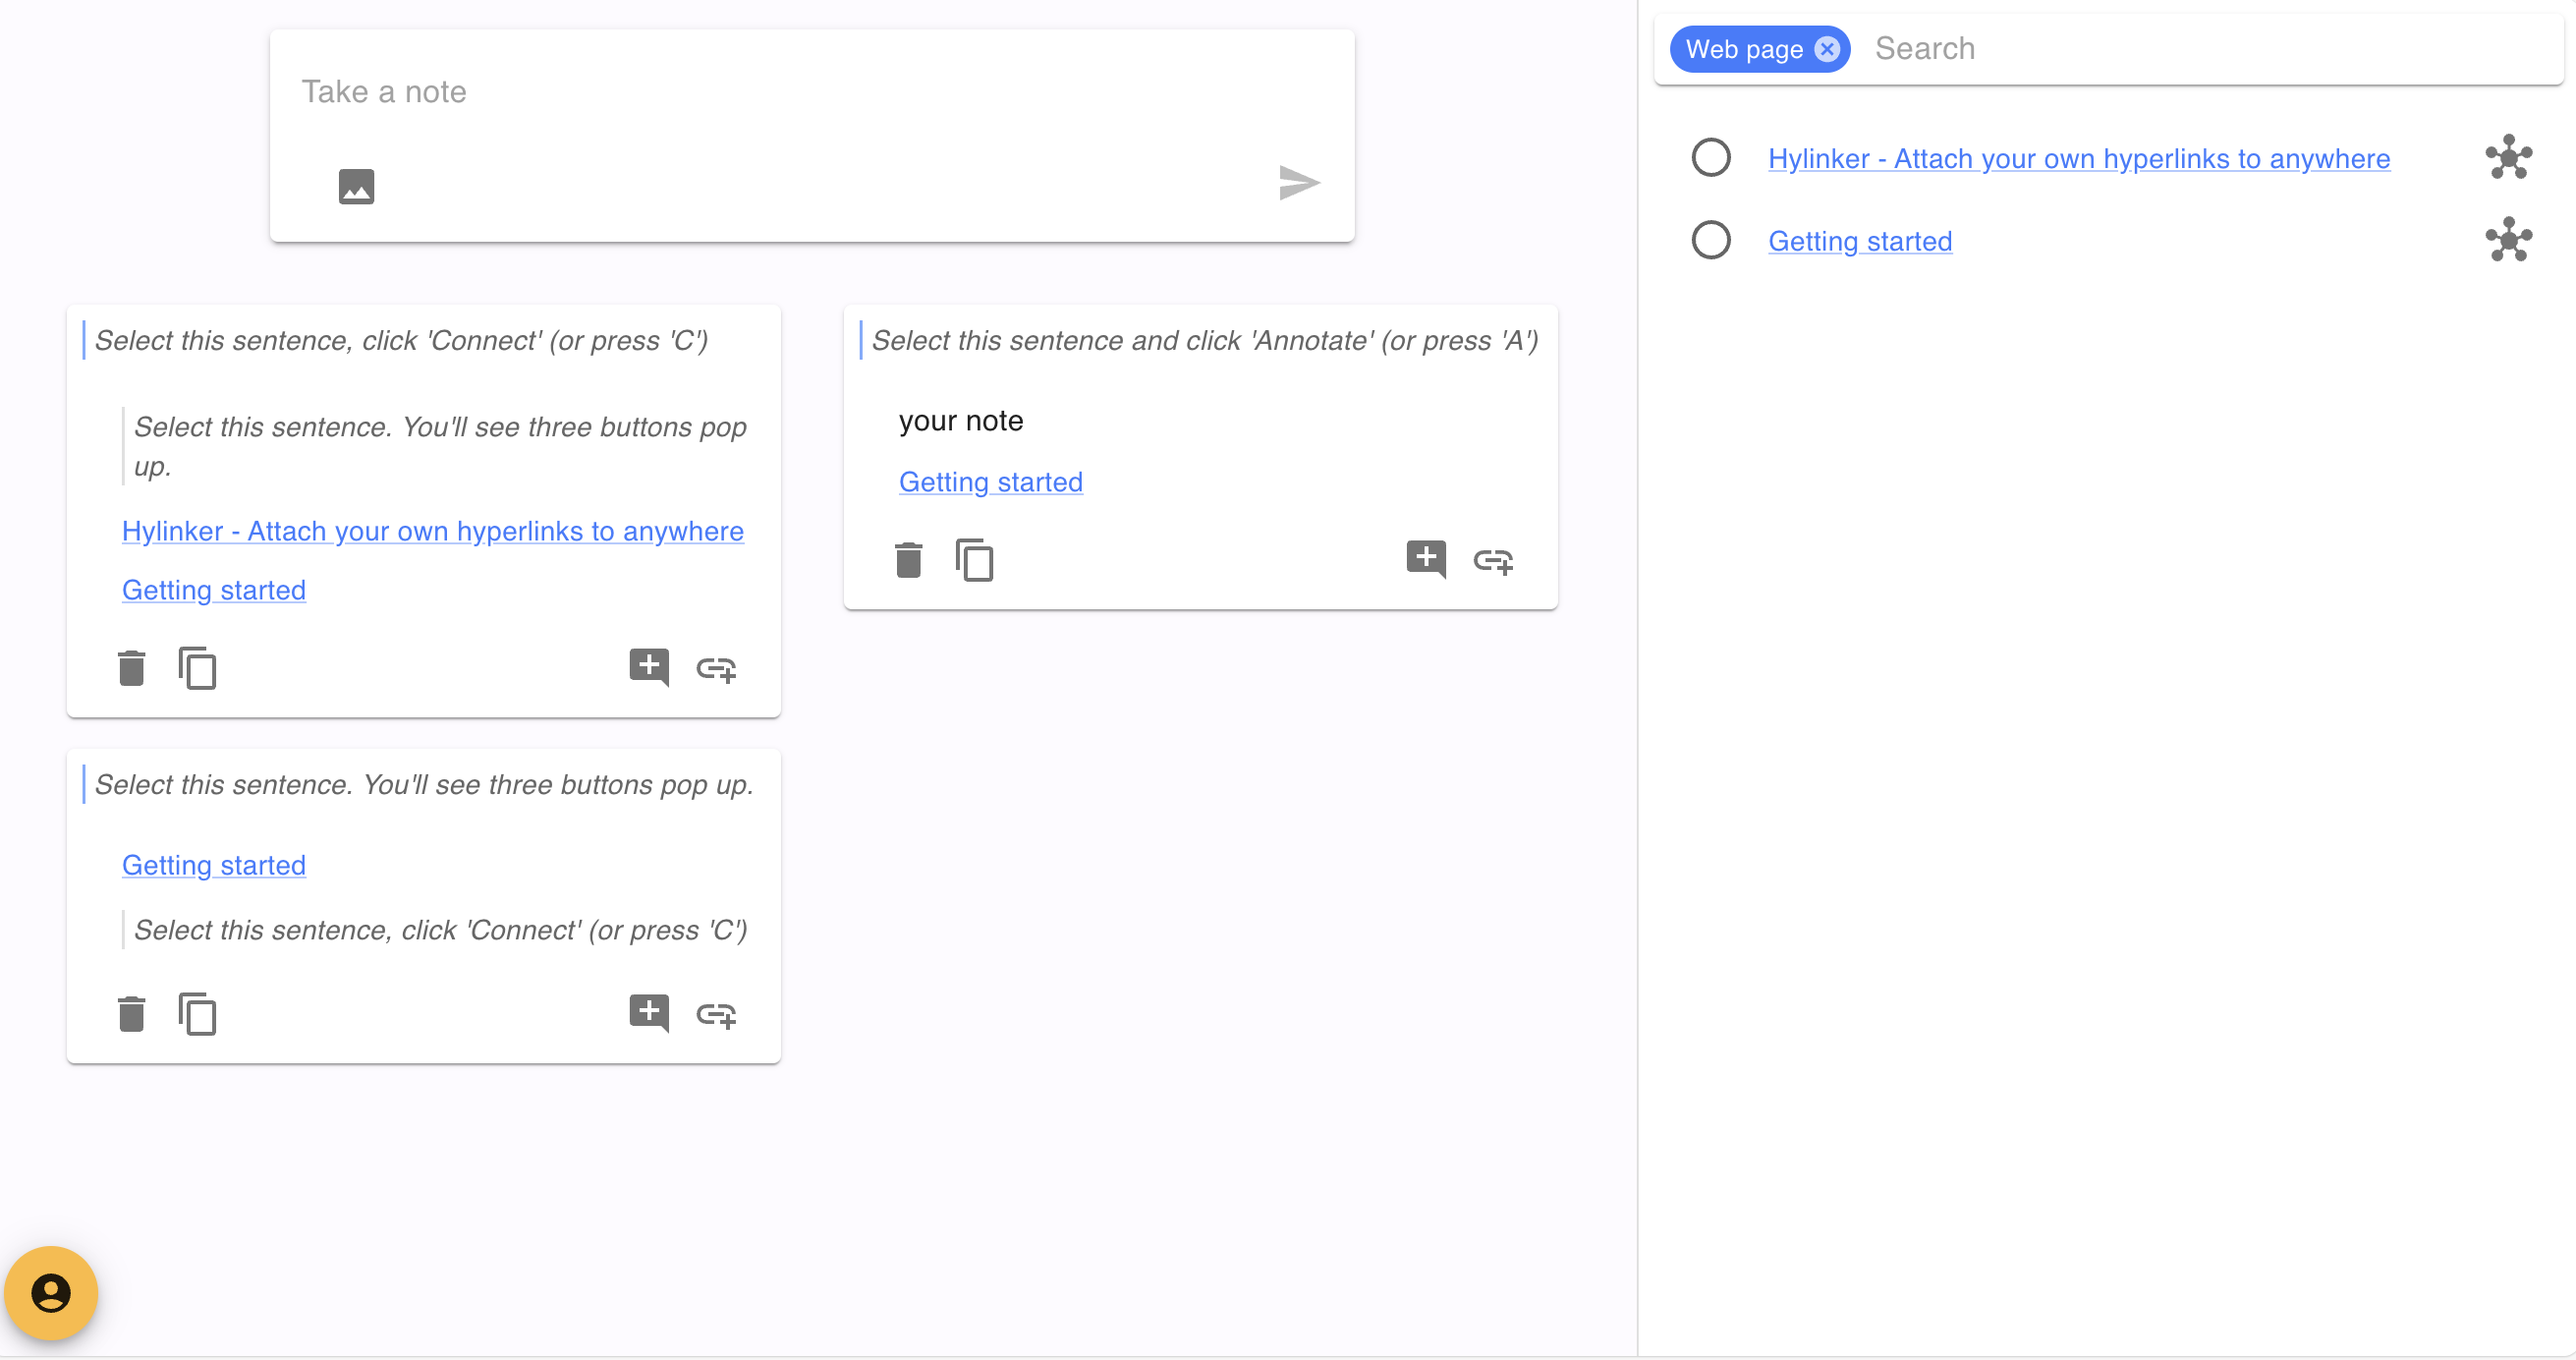
Task: Click the 'Take a note' text field
Action: 811,92
